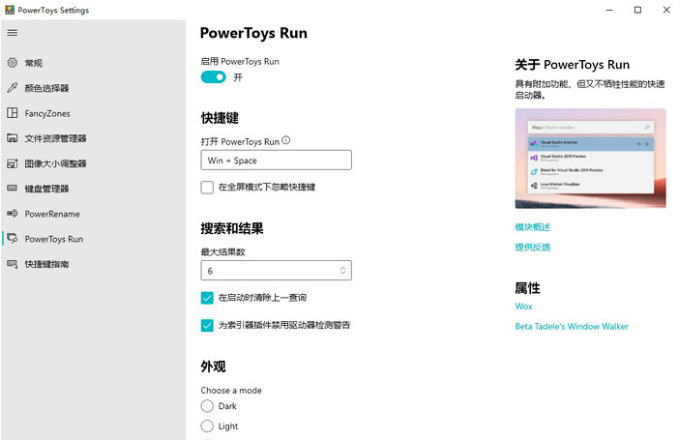
Task: Select the Dark mode radio button
Action: pyautogui.click(x=207, y=406)
